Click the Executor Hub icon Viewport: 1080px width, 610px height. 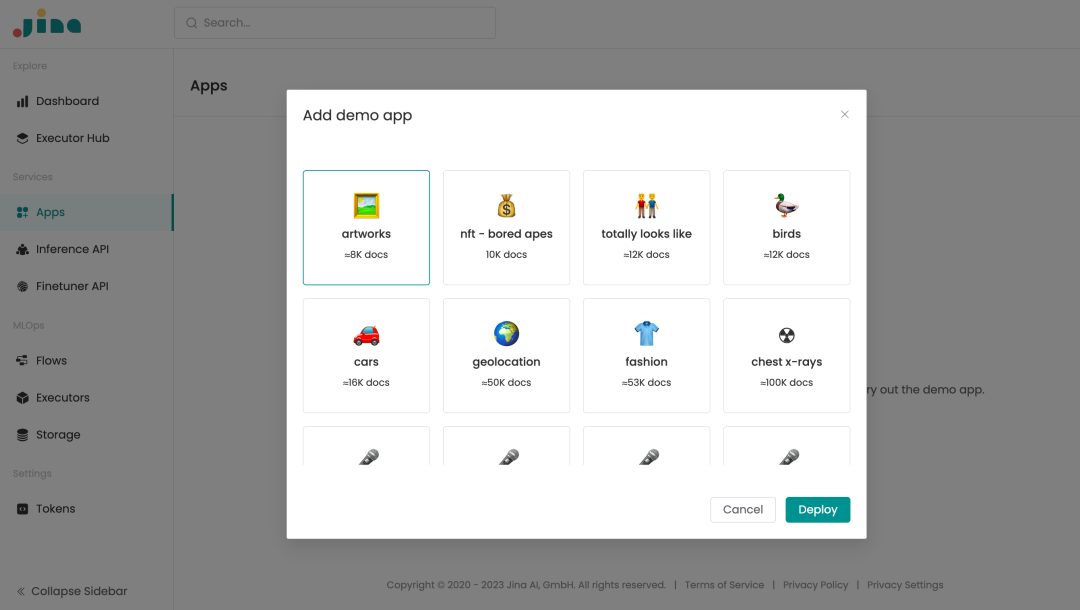pos(23,138)
